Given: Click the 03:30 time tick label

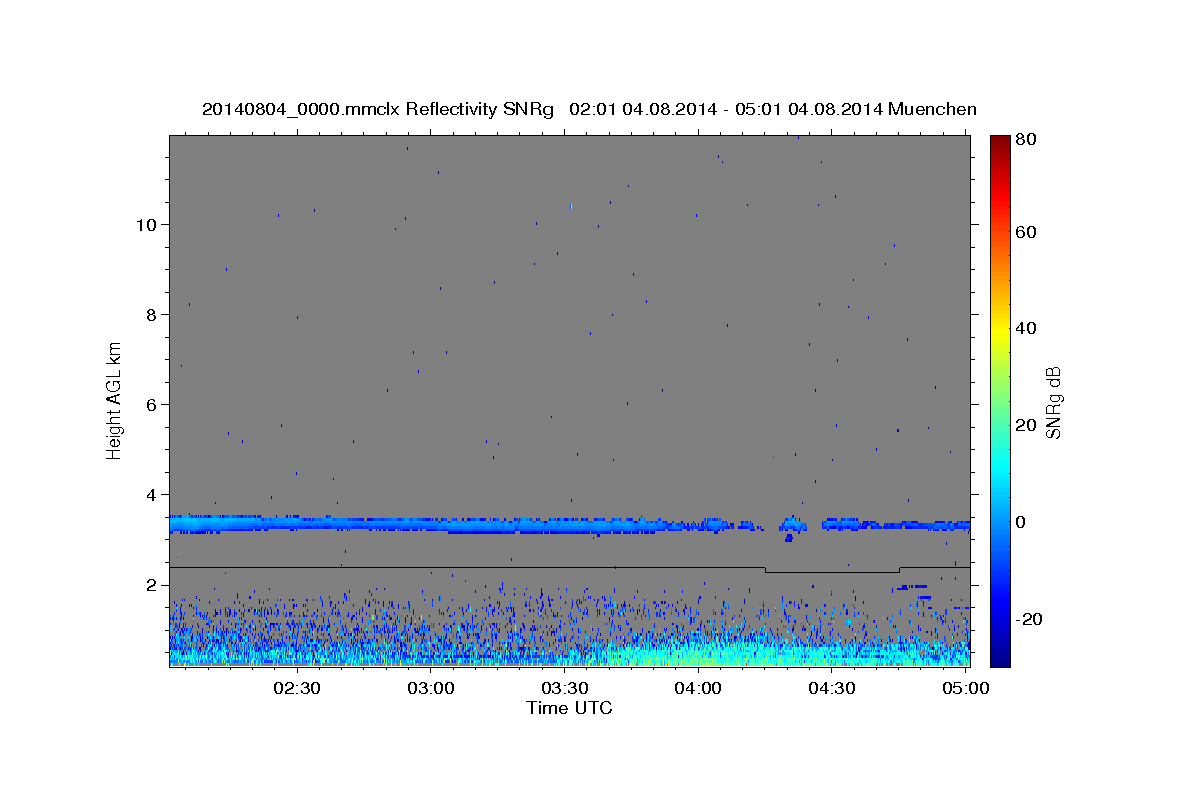Looking at the screenshot, I should [x=564, y=688].
